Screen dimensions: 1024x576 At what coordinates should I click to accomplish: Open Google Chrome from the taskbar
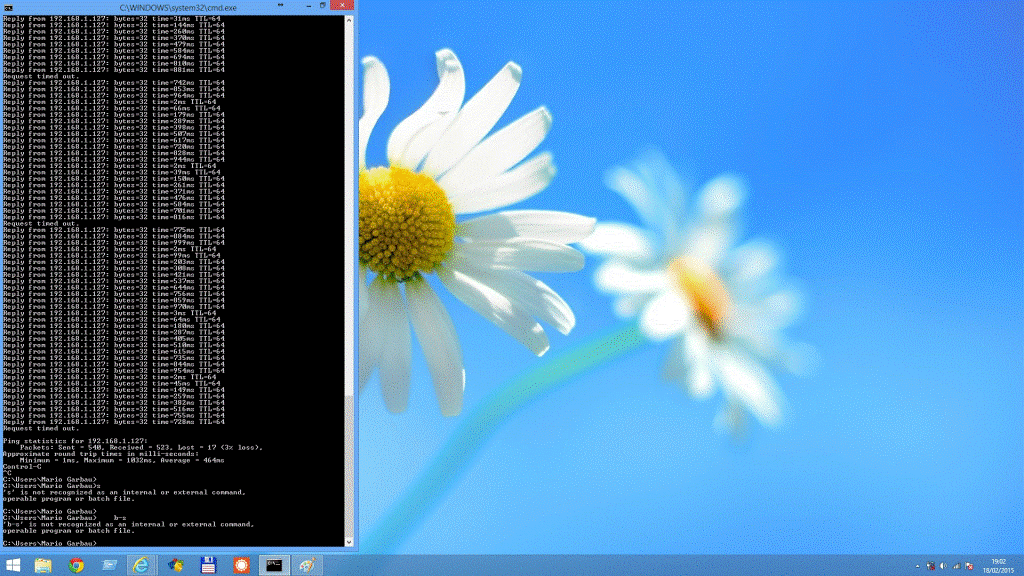[76, 565]
